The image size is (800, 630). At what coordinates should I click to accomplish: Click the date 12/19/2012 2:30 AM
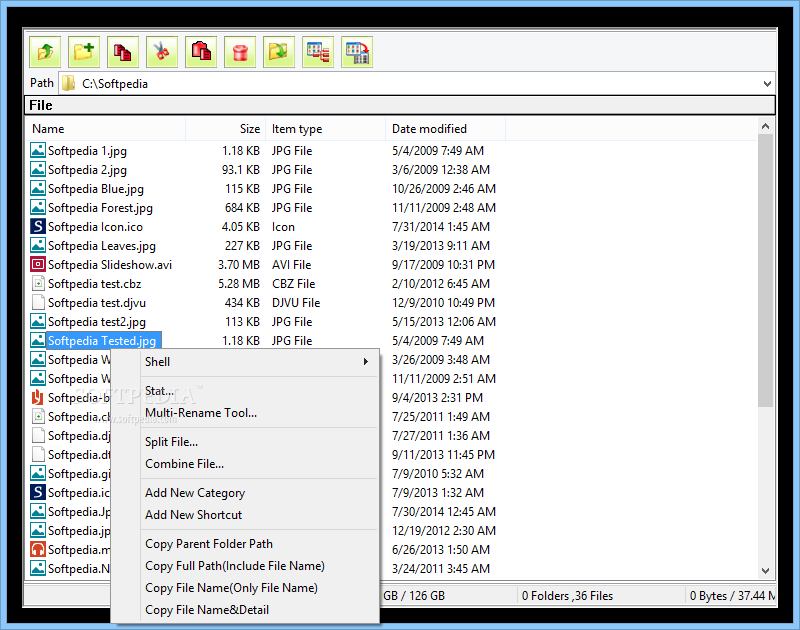click(x=443, y=531)
